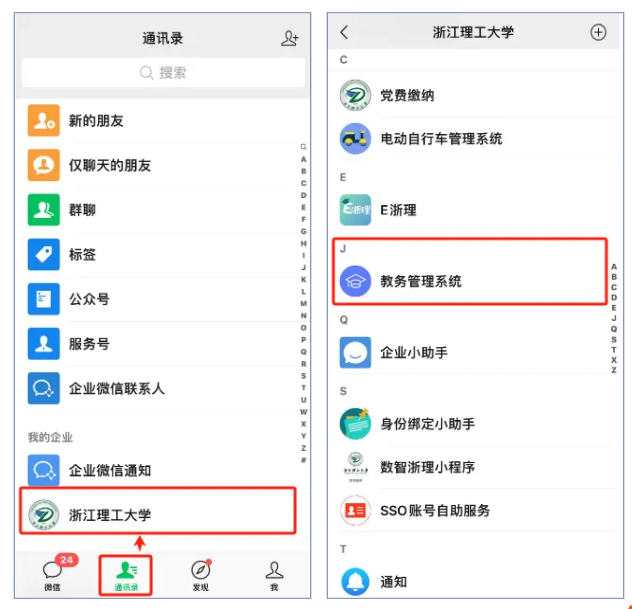Image resolution: width=632 pixels, height=609 pixels.
Task: Open the 我 profile tab
Action: [274, 576]
